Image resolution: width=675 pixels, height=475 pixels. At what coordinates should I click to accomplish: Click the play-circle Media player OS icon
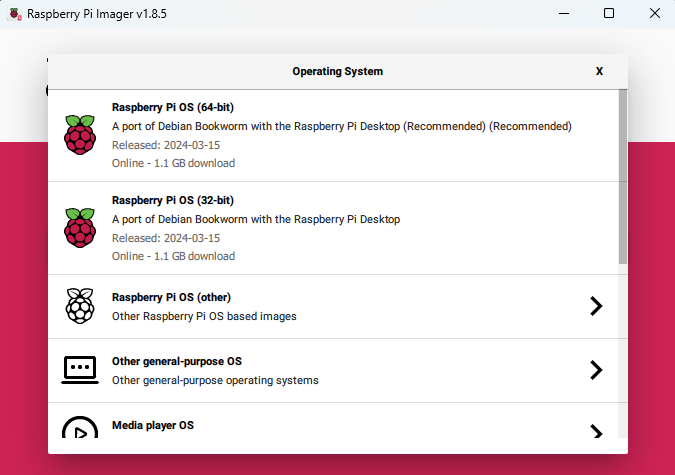point(80,427)
